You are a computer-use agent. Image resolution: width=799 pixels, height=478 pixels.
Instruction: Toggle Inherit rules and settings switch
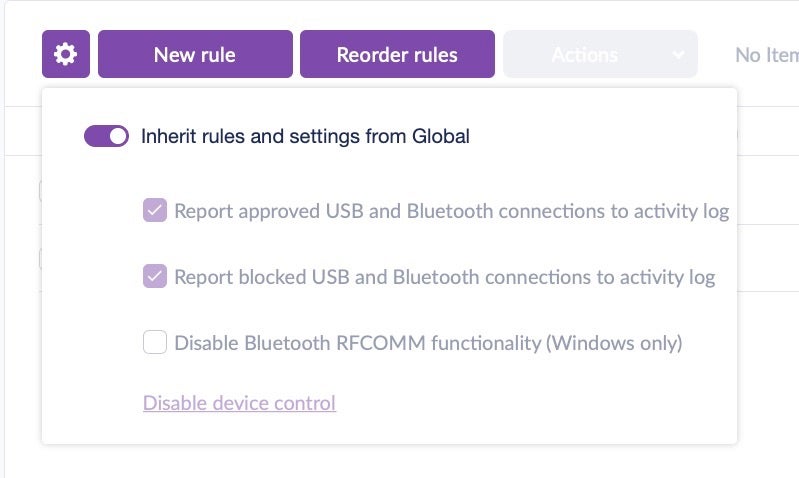coord(106,136)
